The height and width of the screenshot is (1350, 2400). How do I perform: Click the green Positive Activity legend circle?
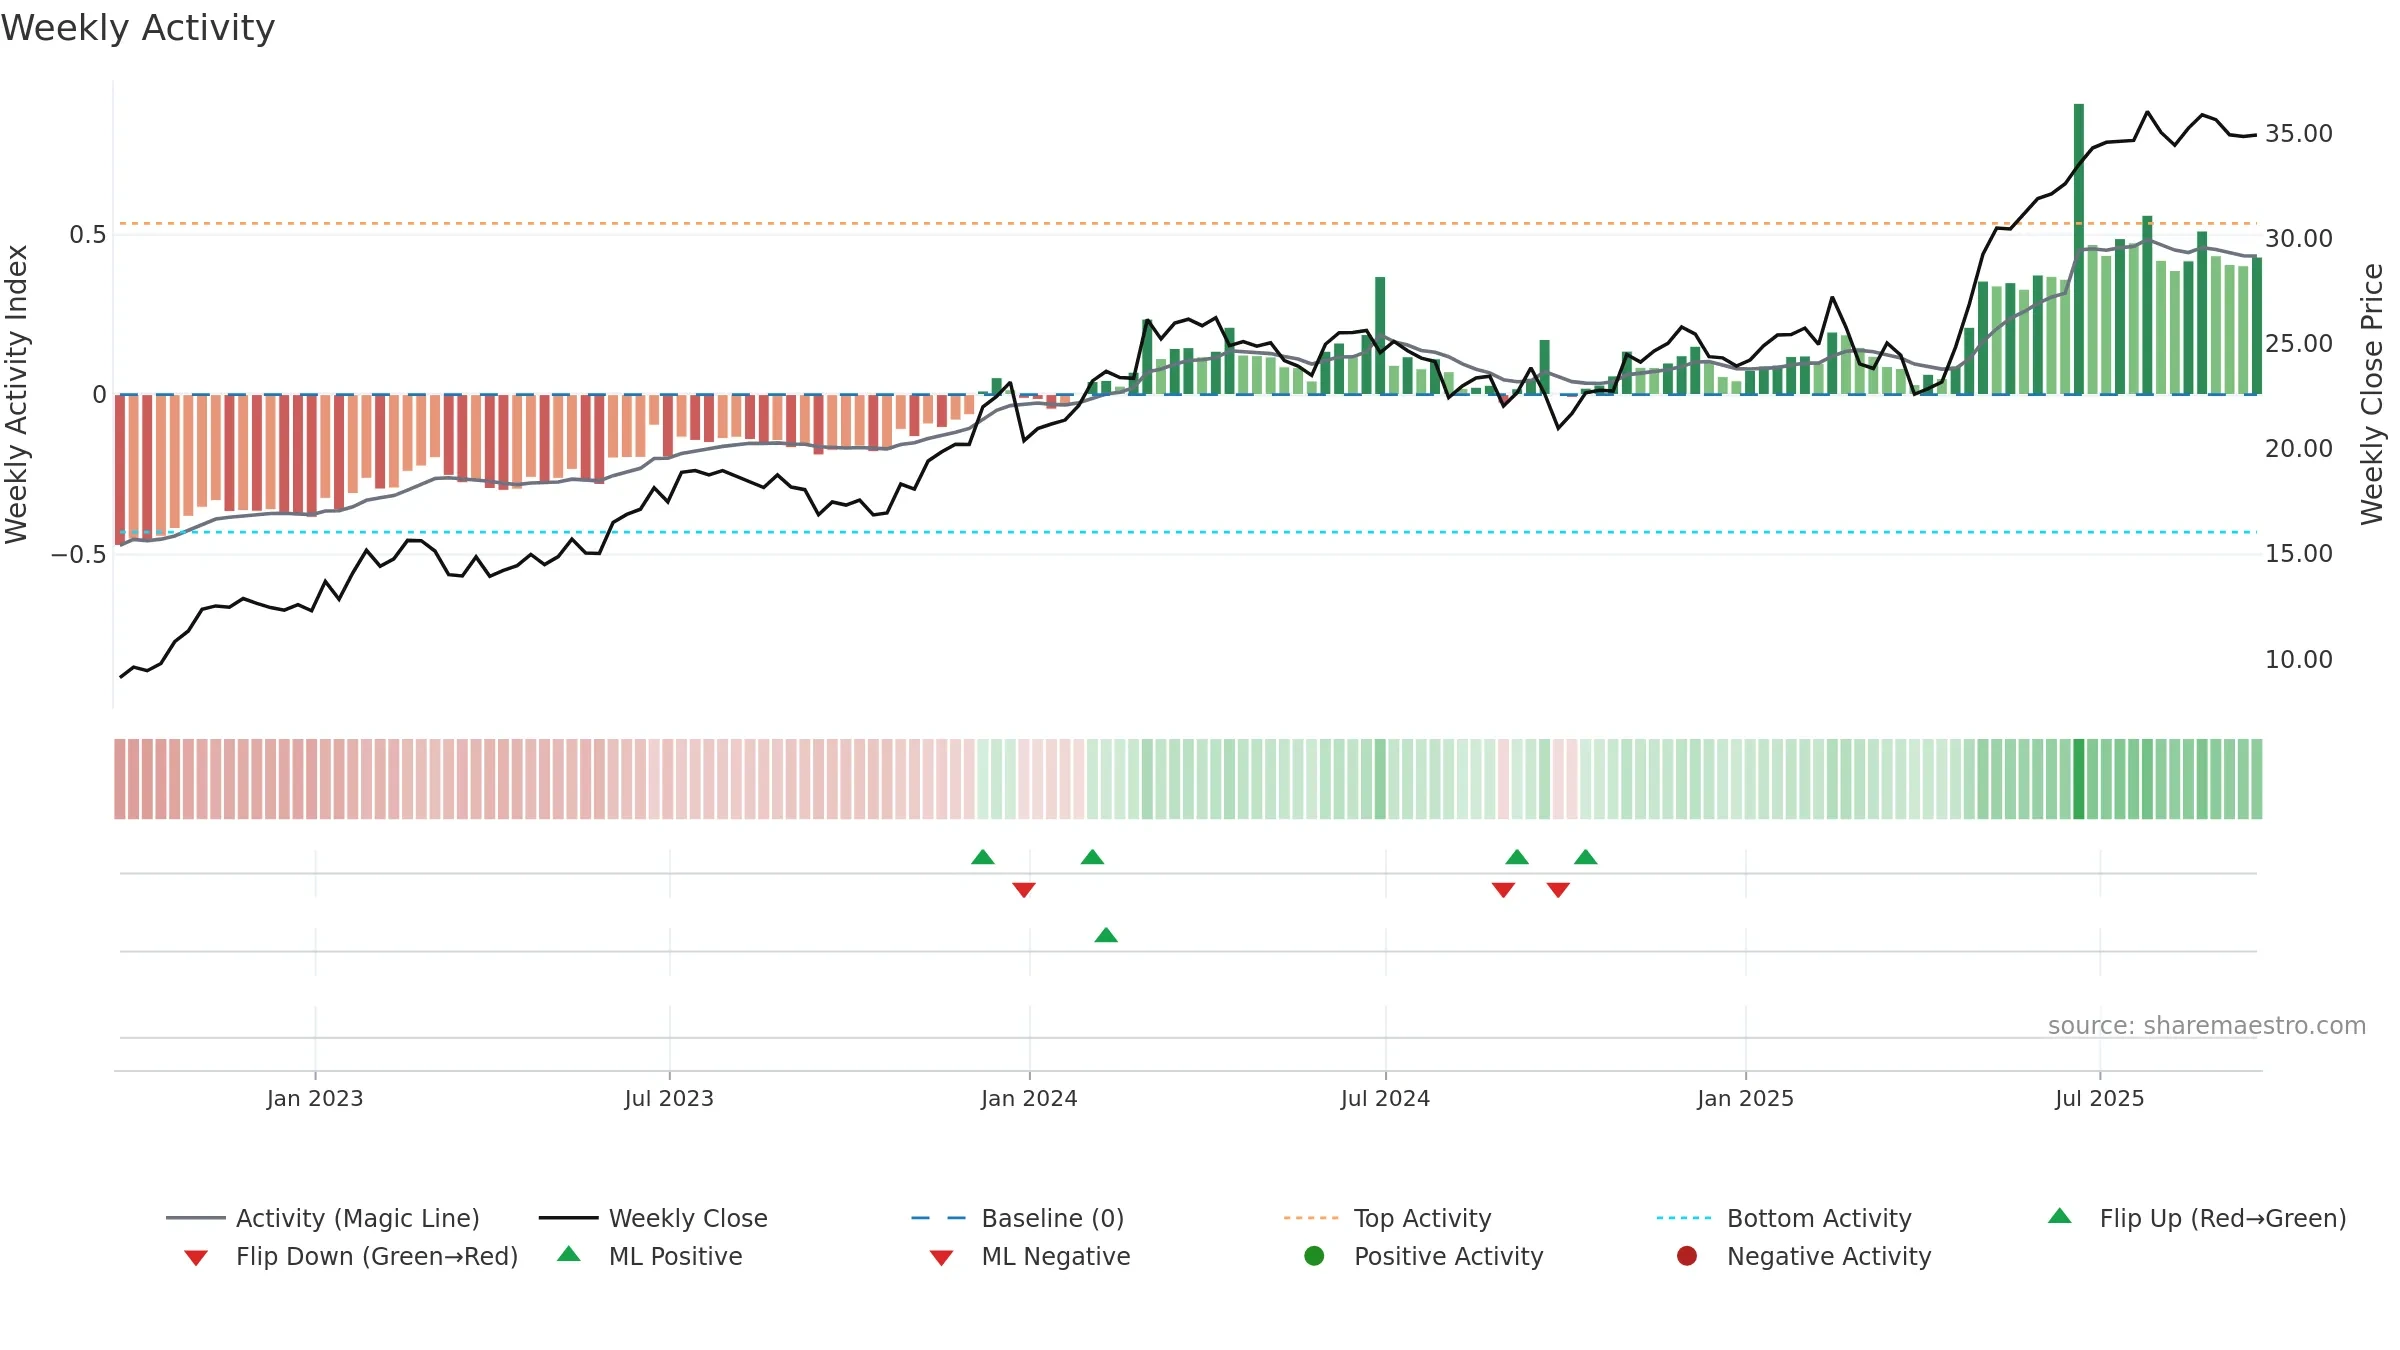click(1314, 1256)
